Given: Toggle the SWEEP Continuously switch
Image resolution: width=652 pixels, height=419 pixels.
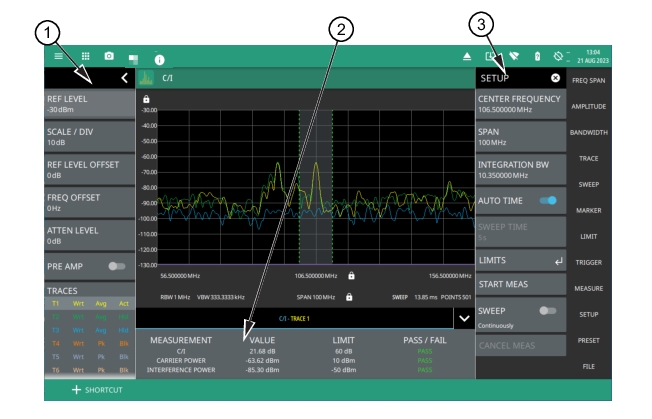Looking at the screenshot, I should click(x=548, y=311).
